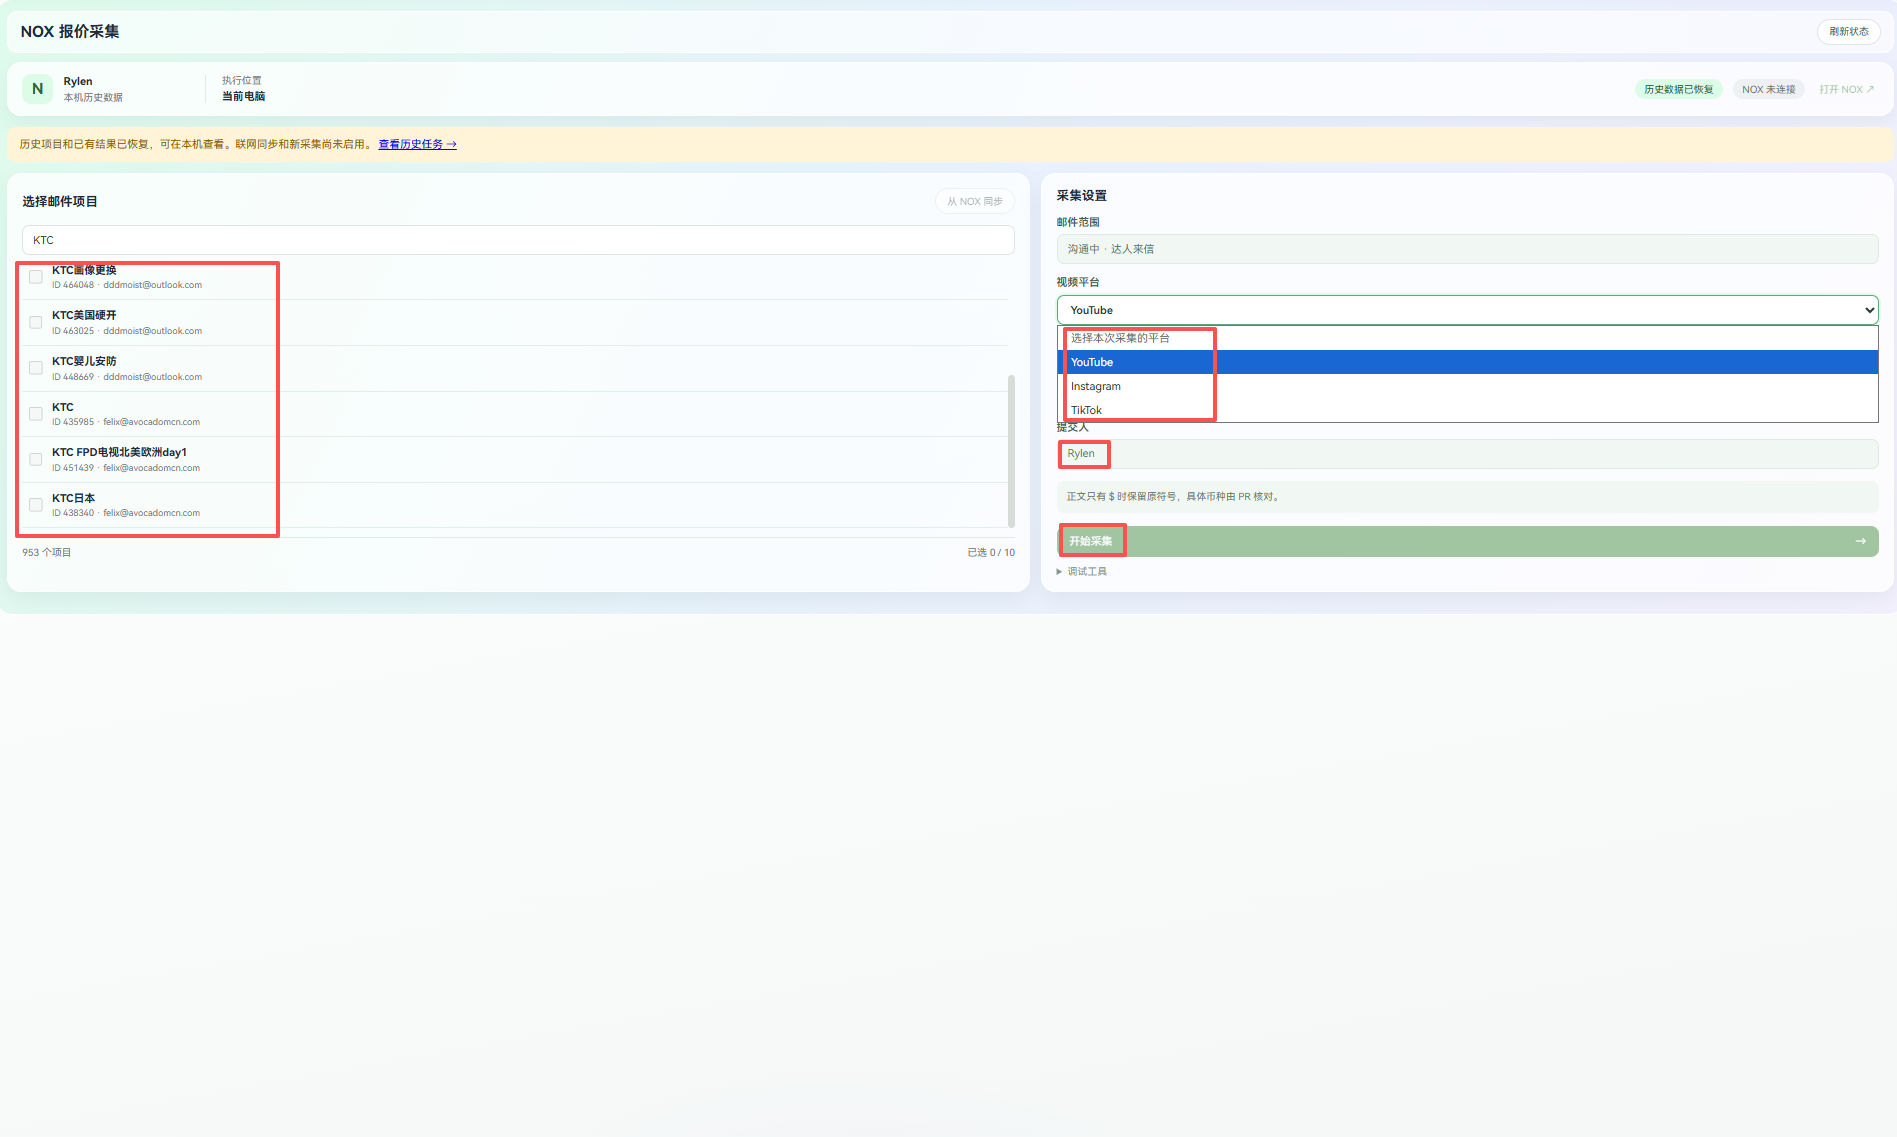Screen dimensions: 1897x1137
Task: Select the 选择本次采集的平台 placeholder option
Action: (1467, 338)
